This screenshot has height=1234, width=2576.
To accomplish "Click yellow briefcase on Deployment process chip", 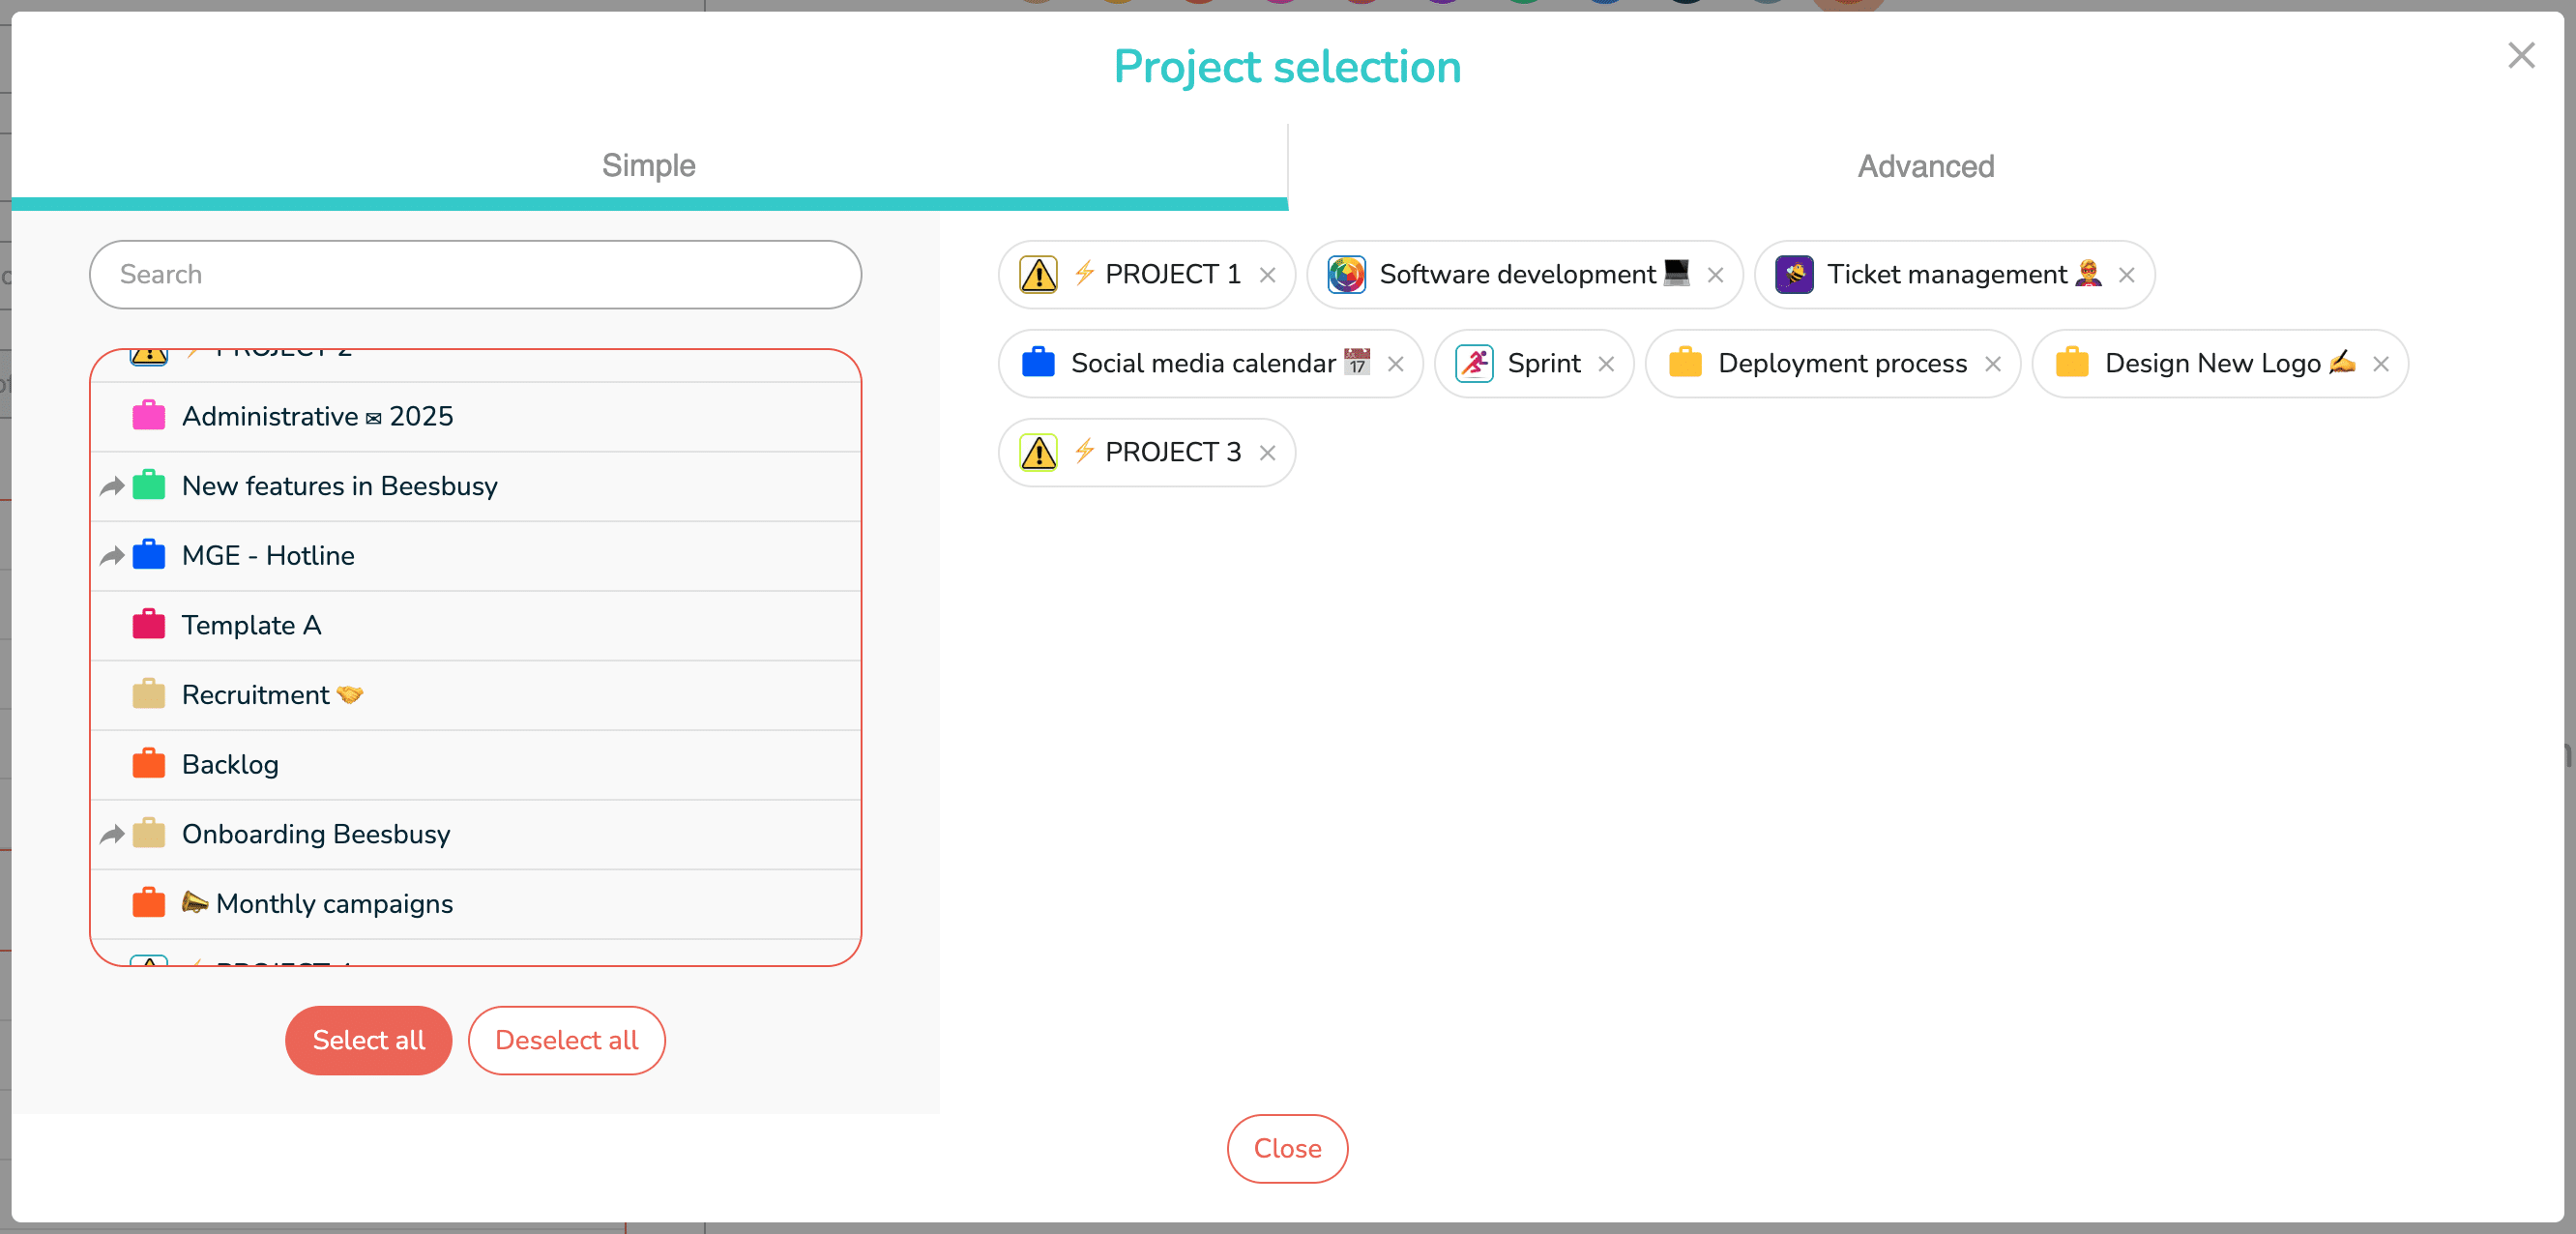I will [1685, 362].
